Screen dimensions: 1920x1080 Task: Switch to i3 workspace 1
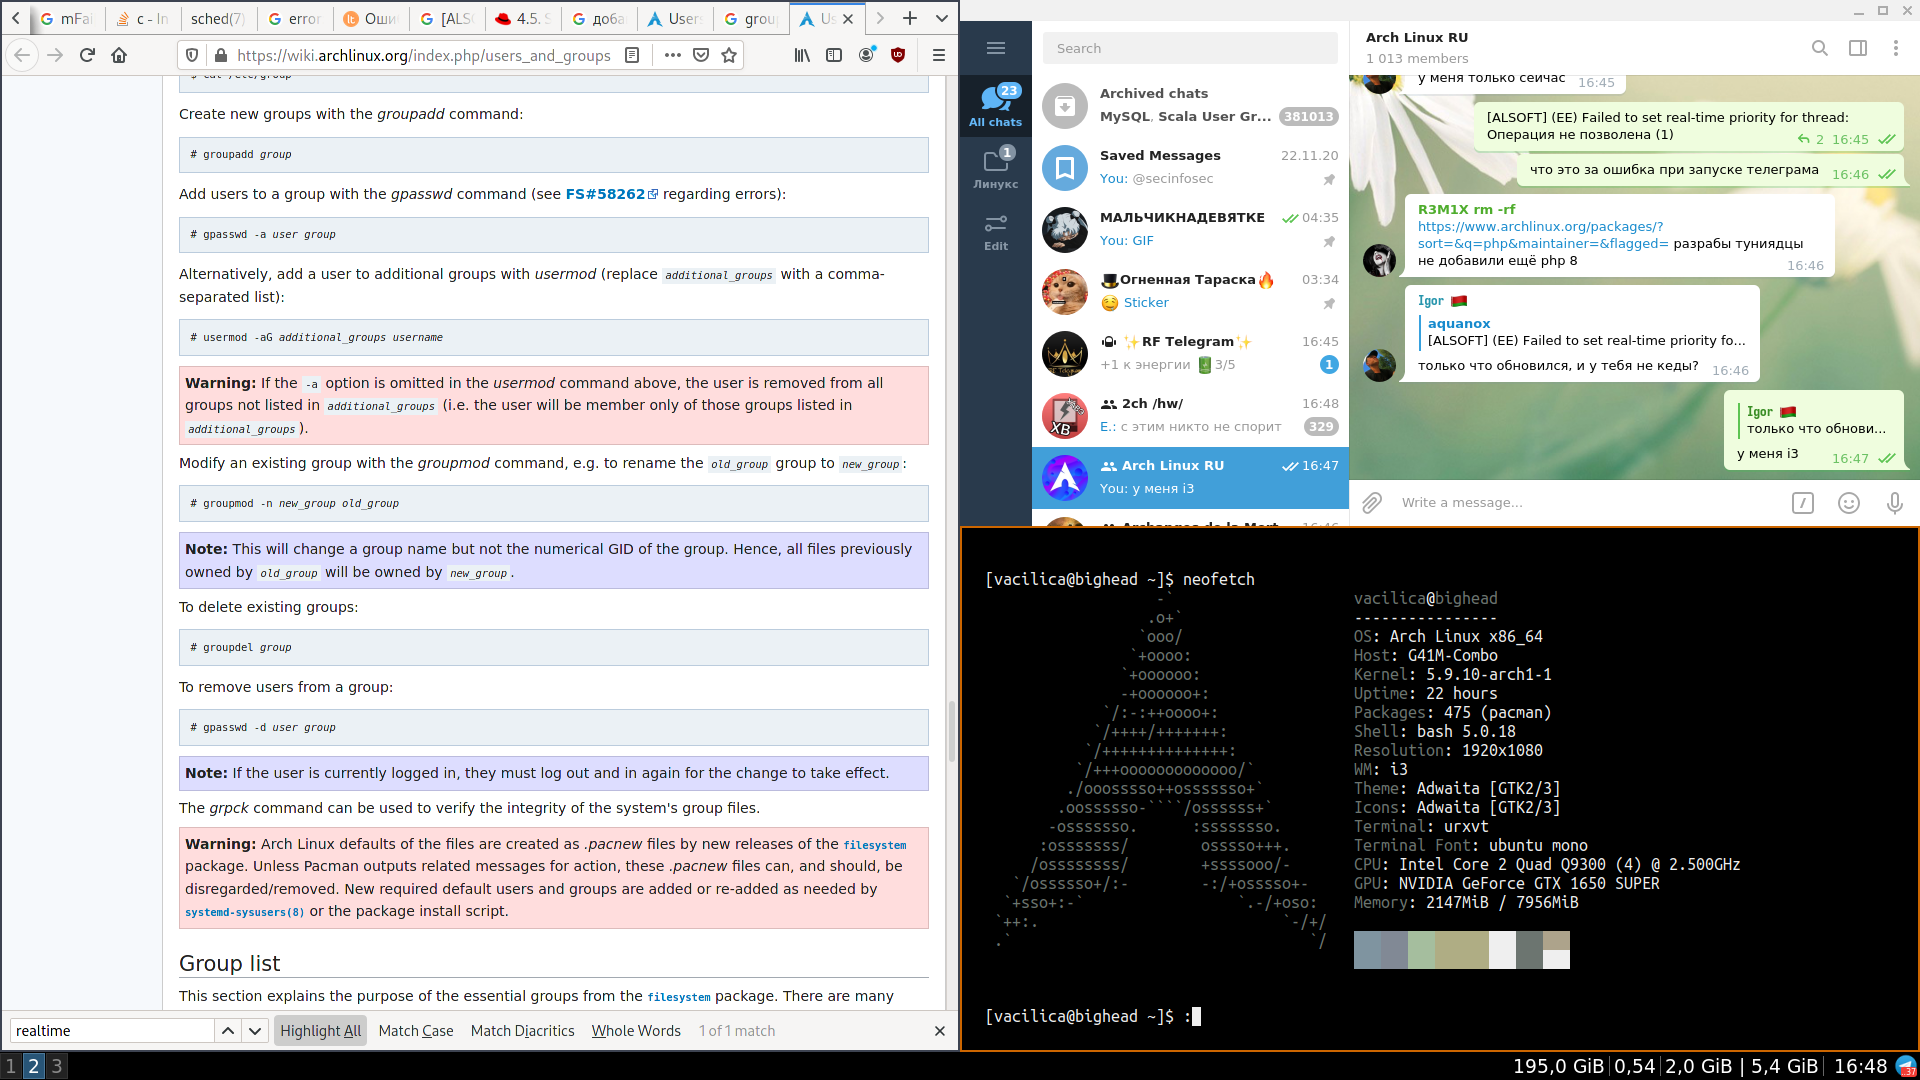(11, 1066)
